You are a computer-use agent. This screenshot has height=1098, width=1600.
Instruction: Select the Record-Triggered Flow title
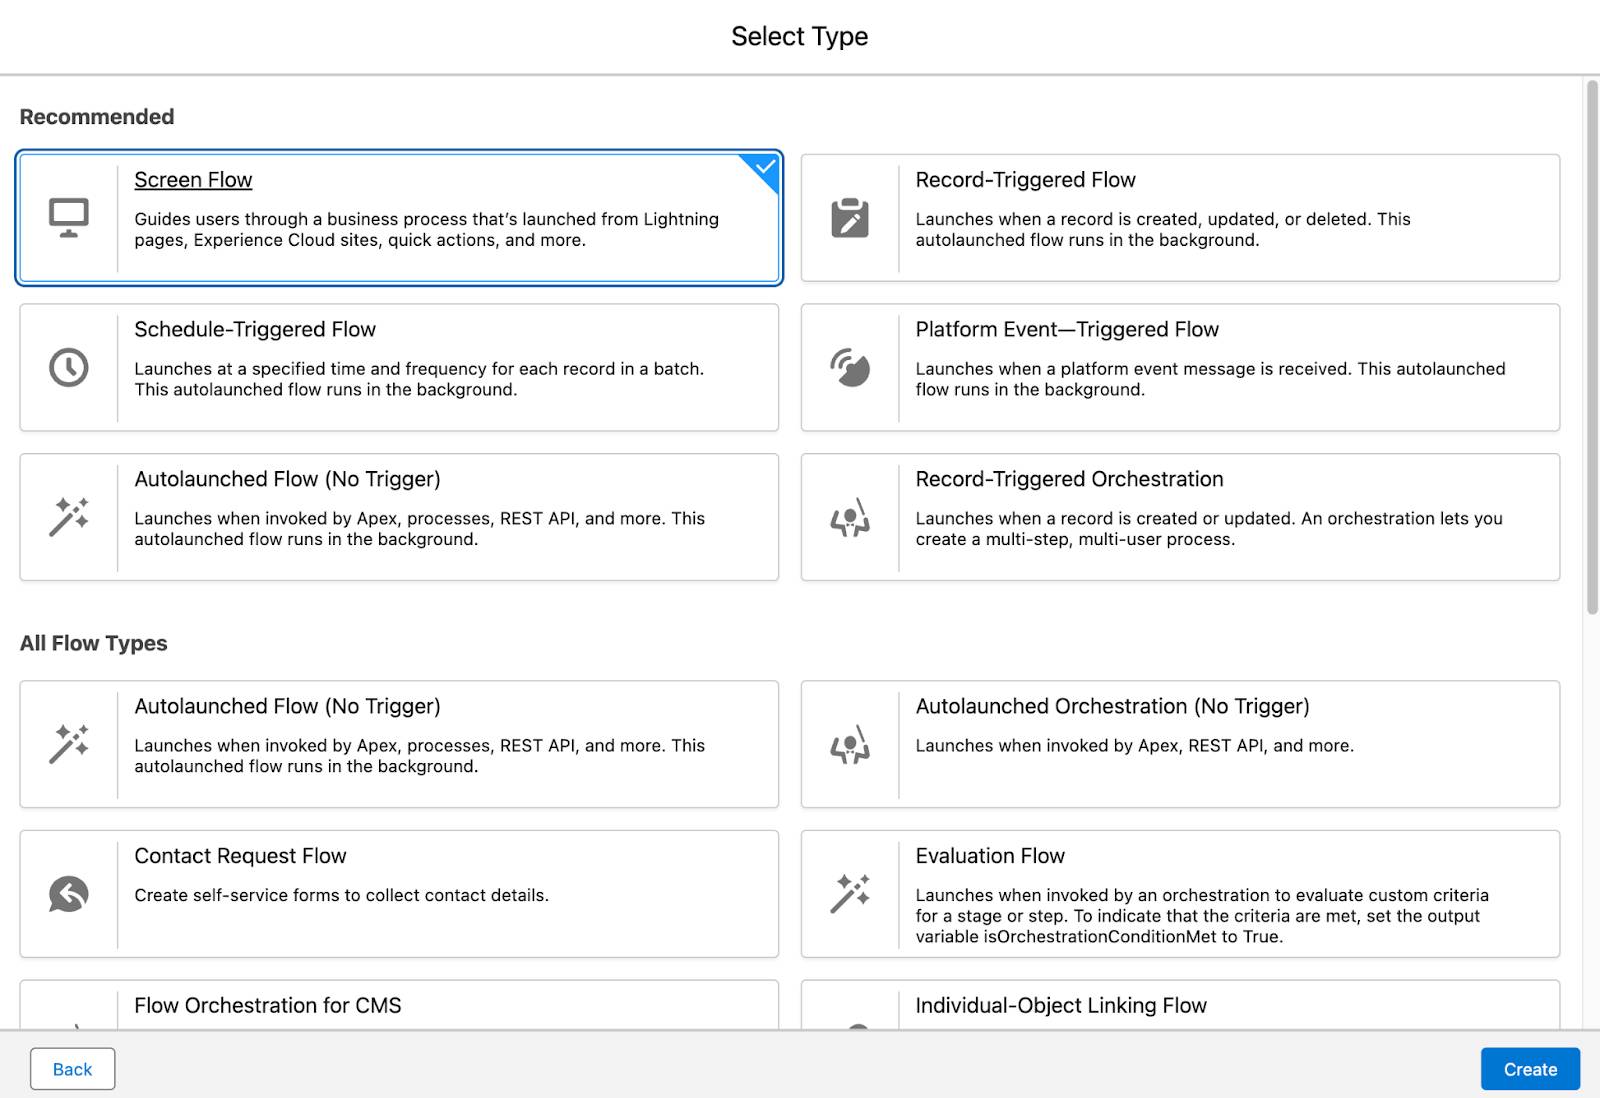point(1025,180)
